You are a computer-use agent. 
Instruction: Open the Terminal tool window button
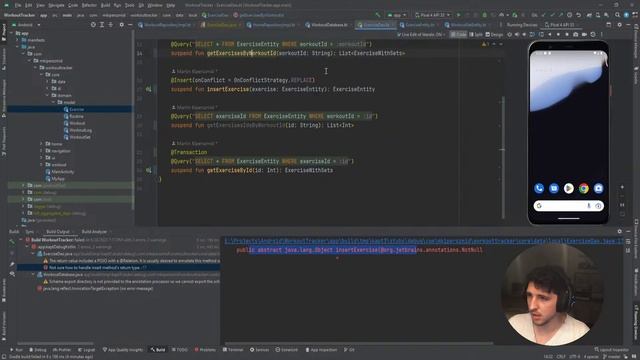[x=233, y=350]
